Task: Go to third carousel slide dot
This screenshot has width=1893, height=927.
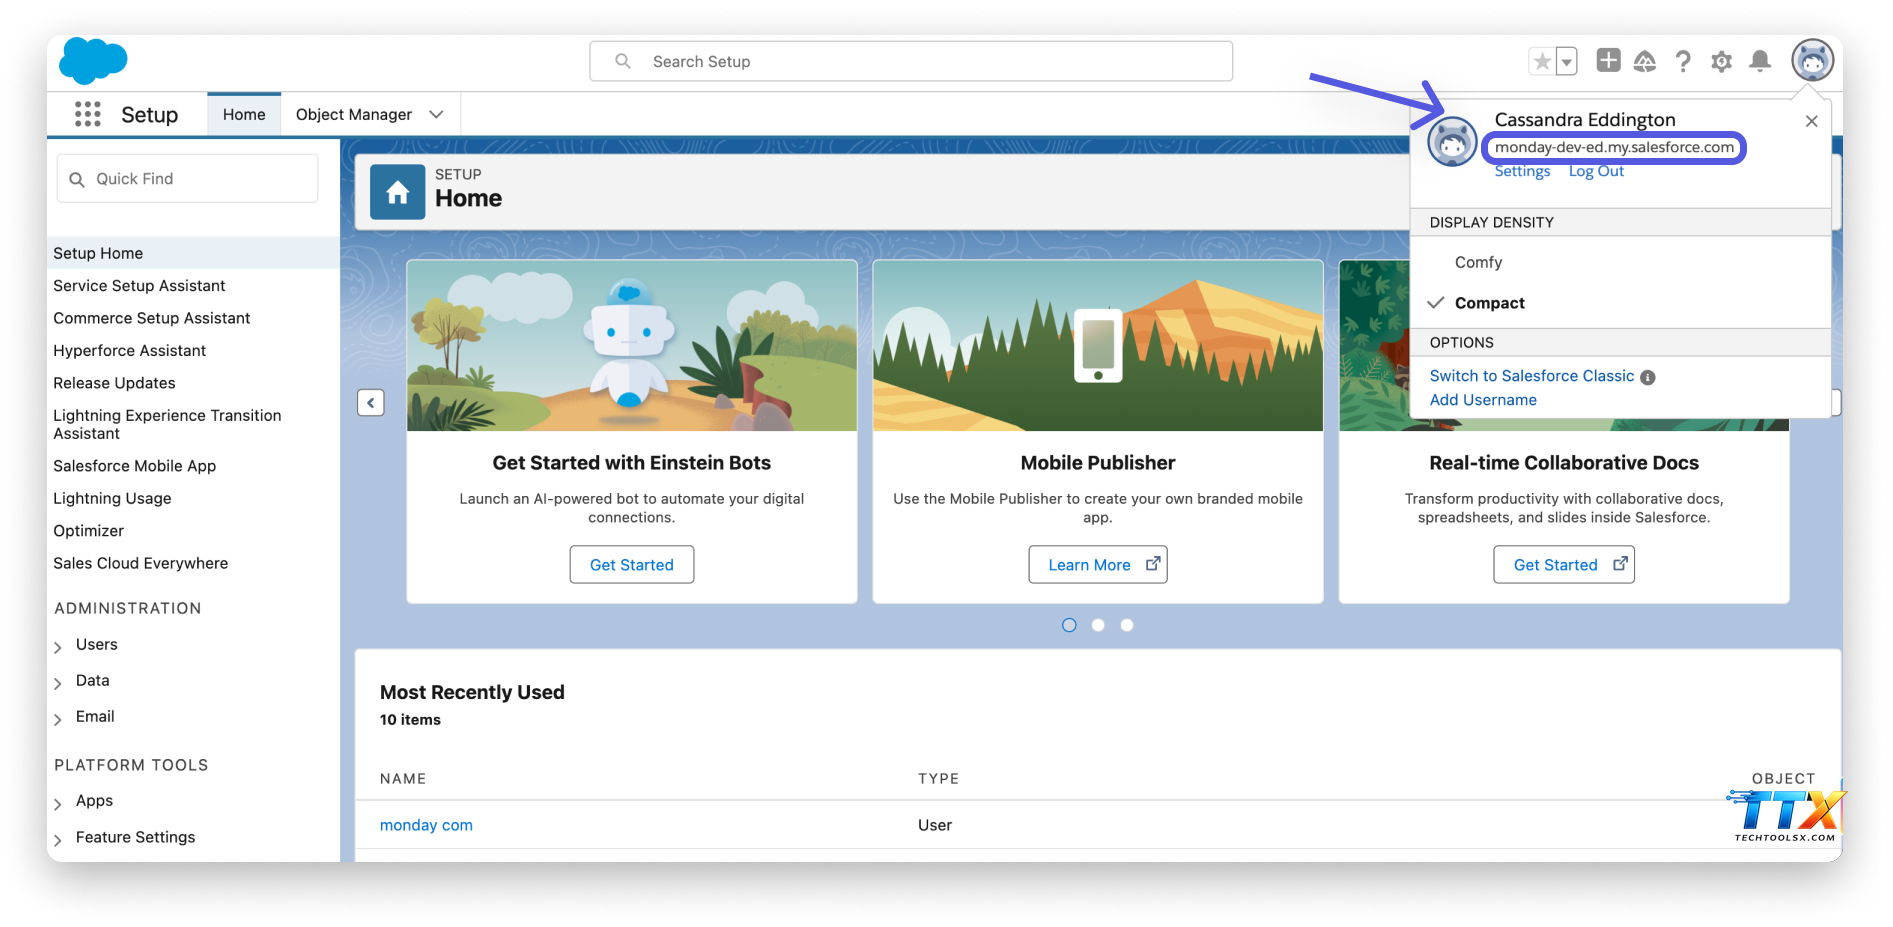Action: 1127,625
